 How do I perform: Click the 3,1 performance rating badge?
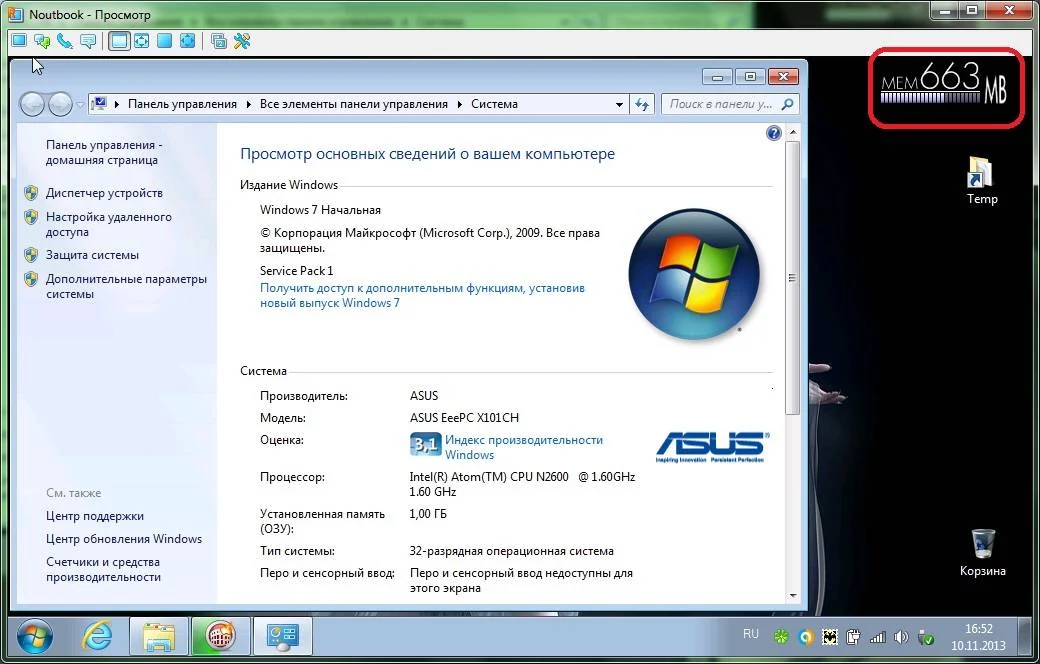tap(425, 444)
